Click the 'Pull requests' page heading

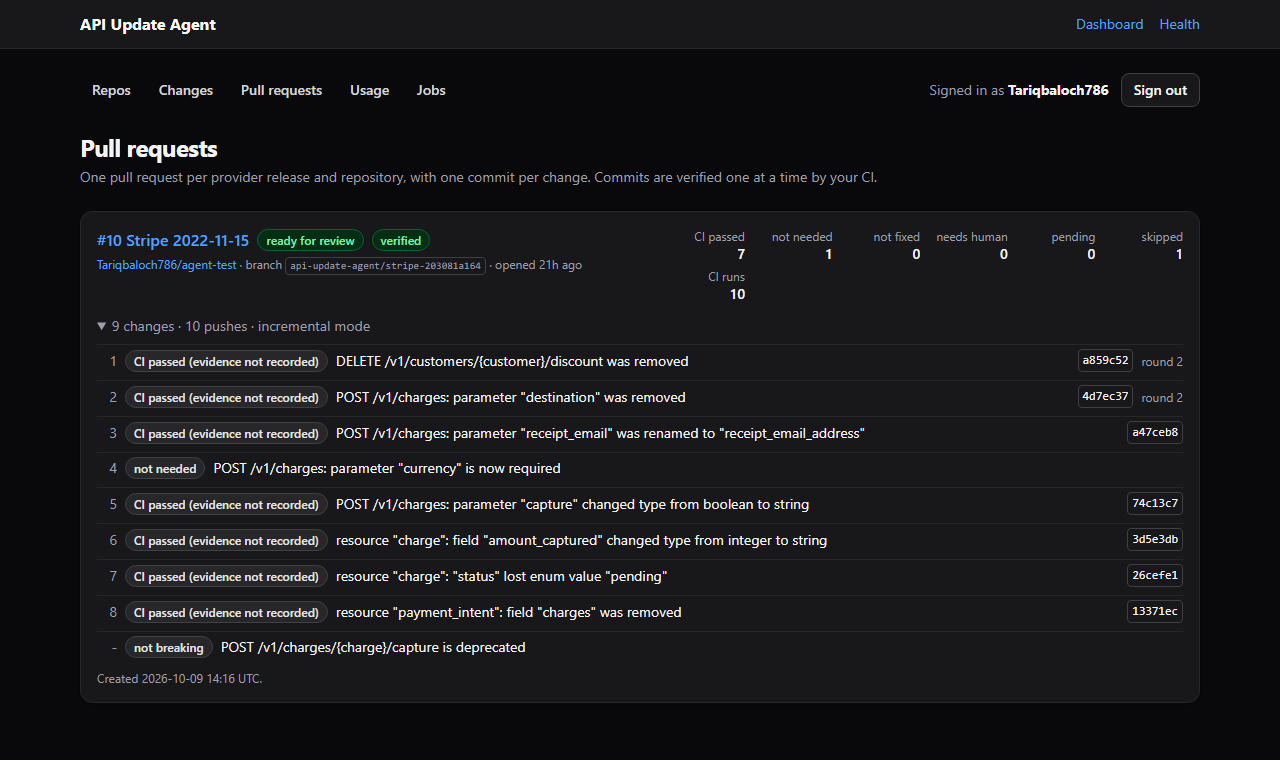point(149,149)
